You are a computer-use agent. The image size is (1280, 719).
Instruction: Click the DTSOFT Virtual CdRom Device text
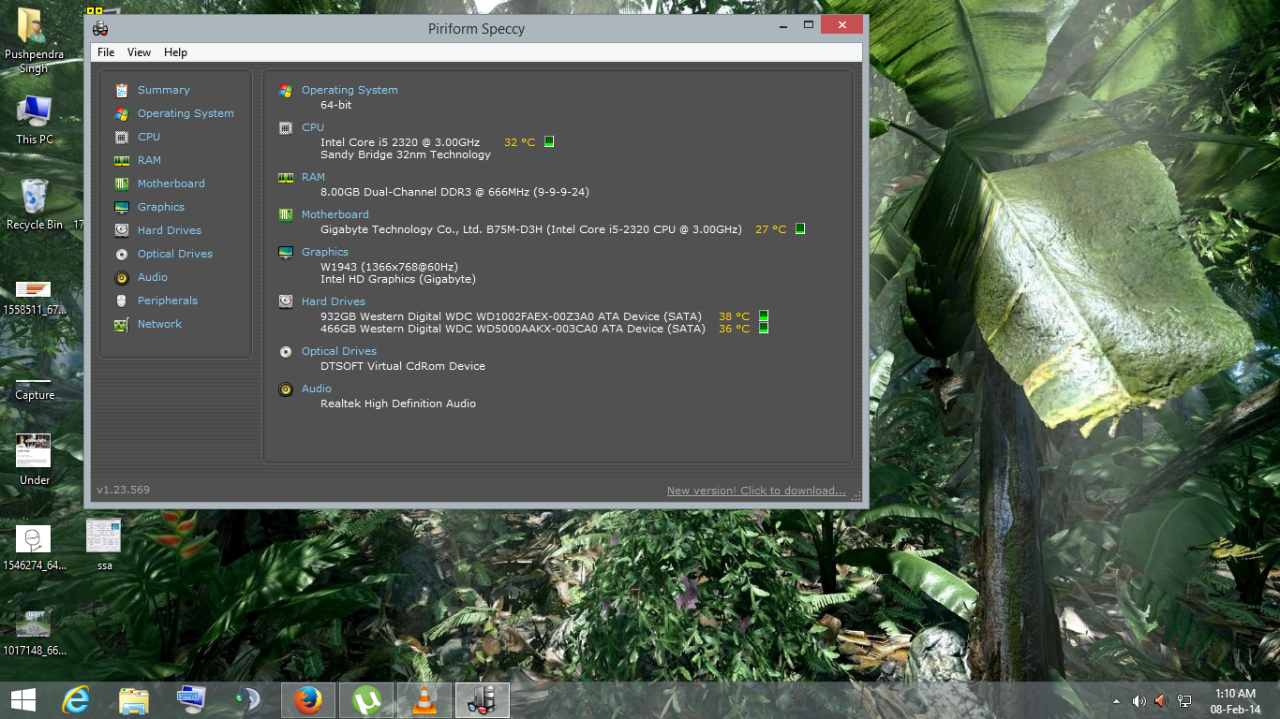pyautogui.click(x=403, y=366)
